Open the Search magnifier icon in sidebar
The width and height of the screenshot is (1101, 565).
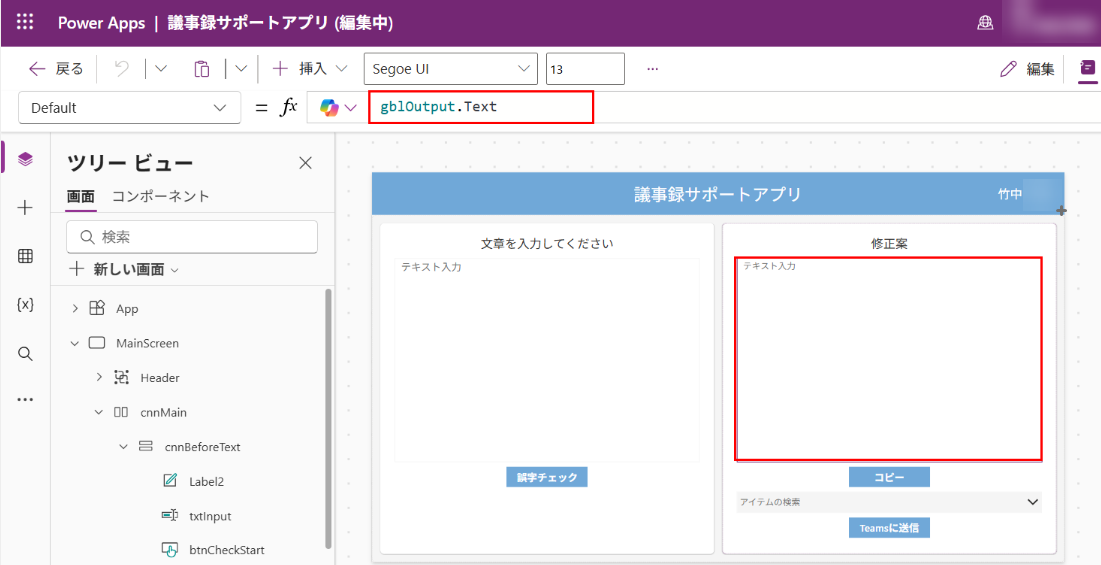tap(26, 353)
